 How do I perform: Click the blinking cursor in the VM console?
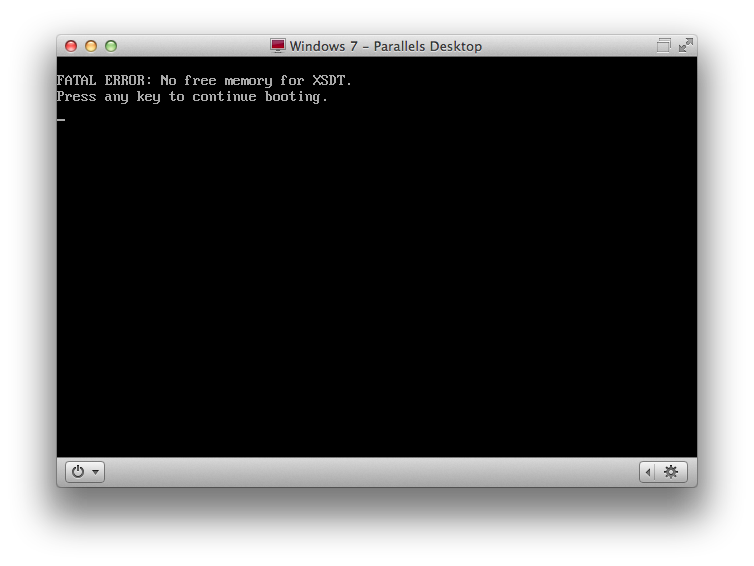pos(61,119)
